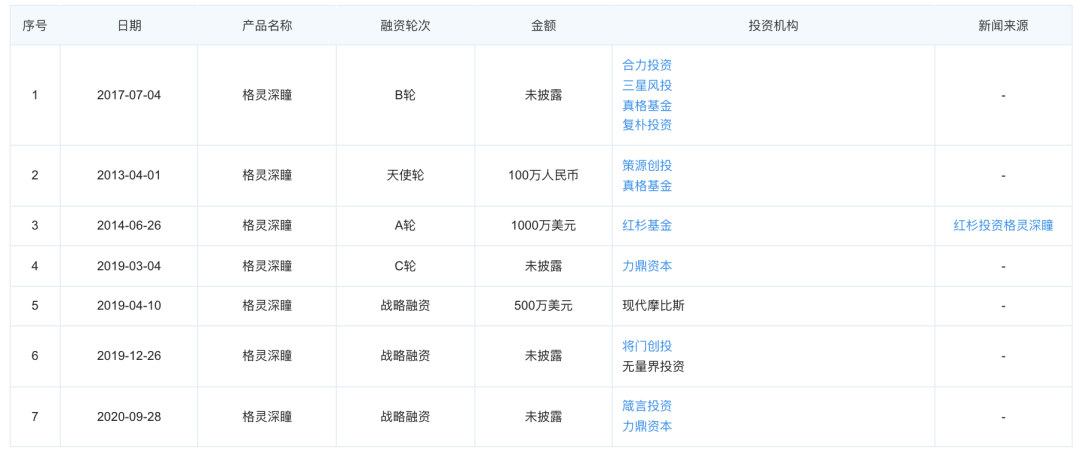The width and height of the screenshot is (1080, 458).
Task: Open the 三星风投 investor link
Action: pos(647,85)
